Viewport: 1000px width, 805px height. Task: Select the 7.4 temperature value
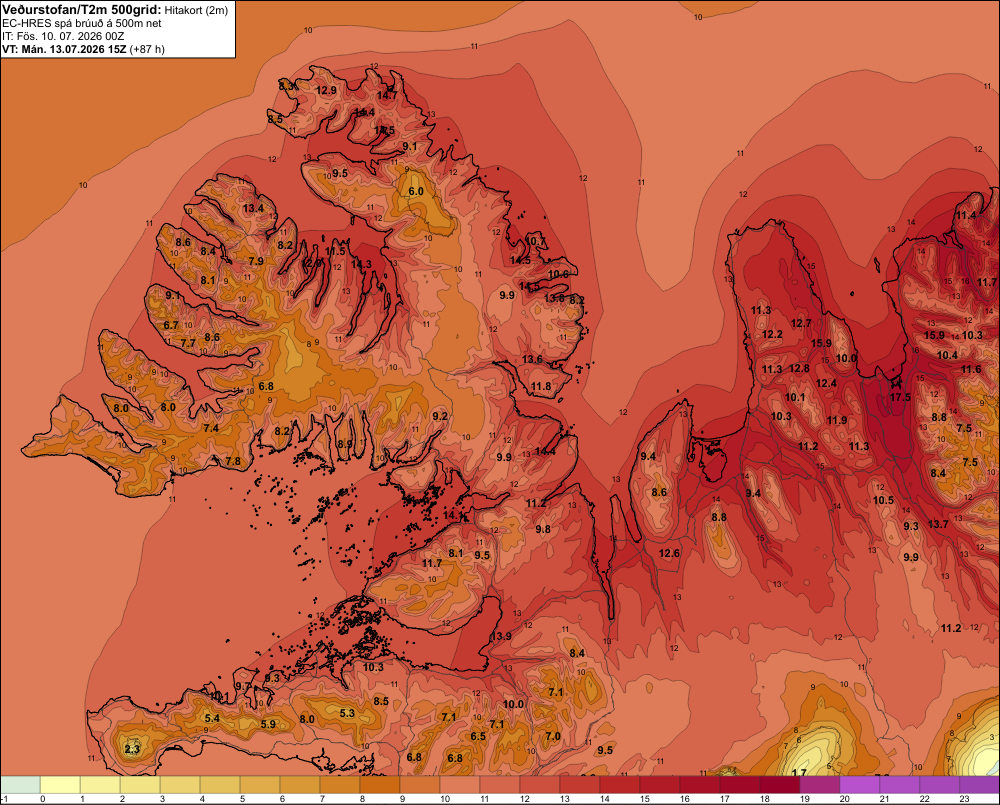point(211,427)
